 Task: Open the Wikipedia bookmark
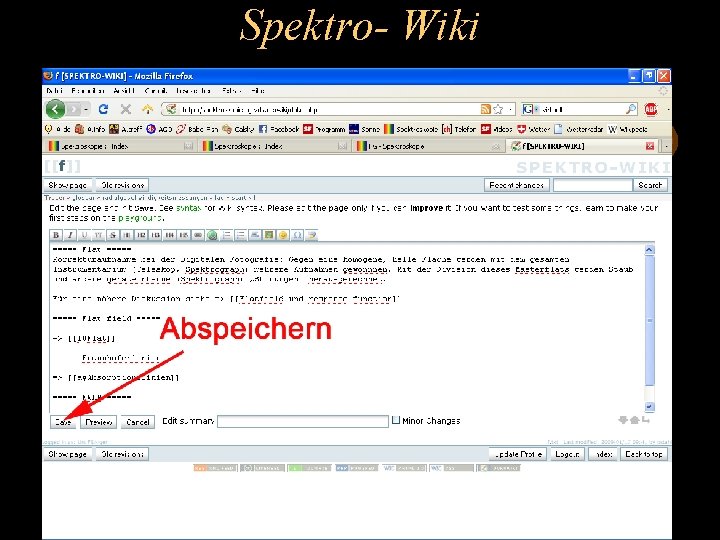(628, 129)
